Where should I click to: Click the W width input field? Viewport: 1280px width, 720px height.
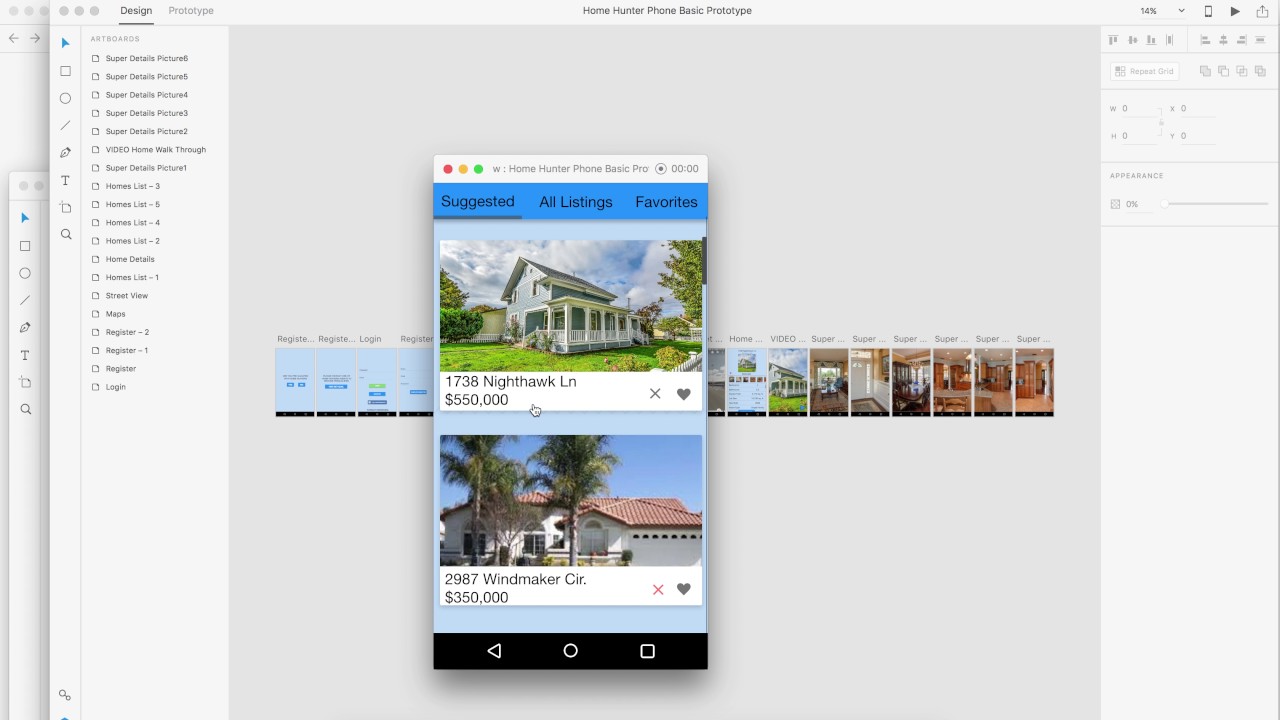click(x=1137, y=108)
